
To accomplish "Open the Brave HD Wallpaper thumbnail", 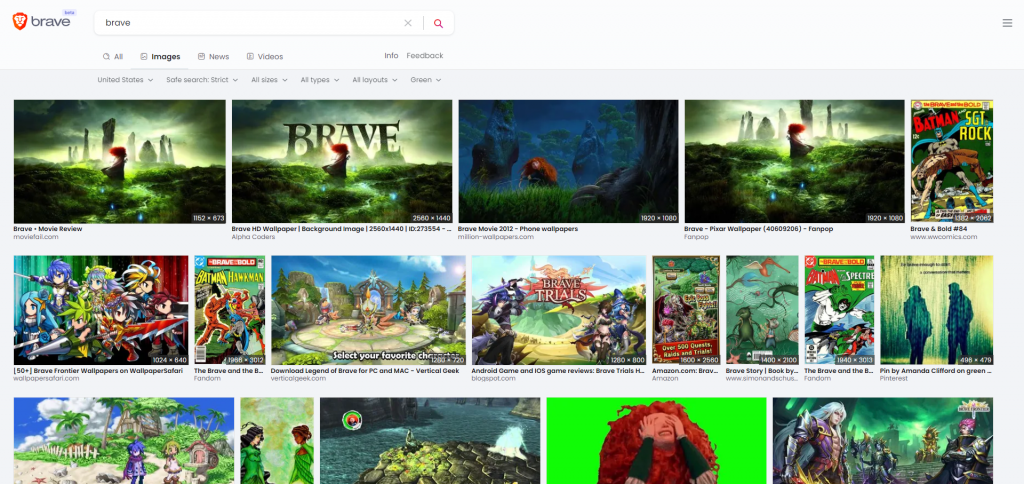I will 341,161.
